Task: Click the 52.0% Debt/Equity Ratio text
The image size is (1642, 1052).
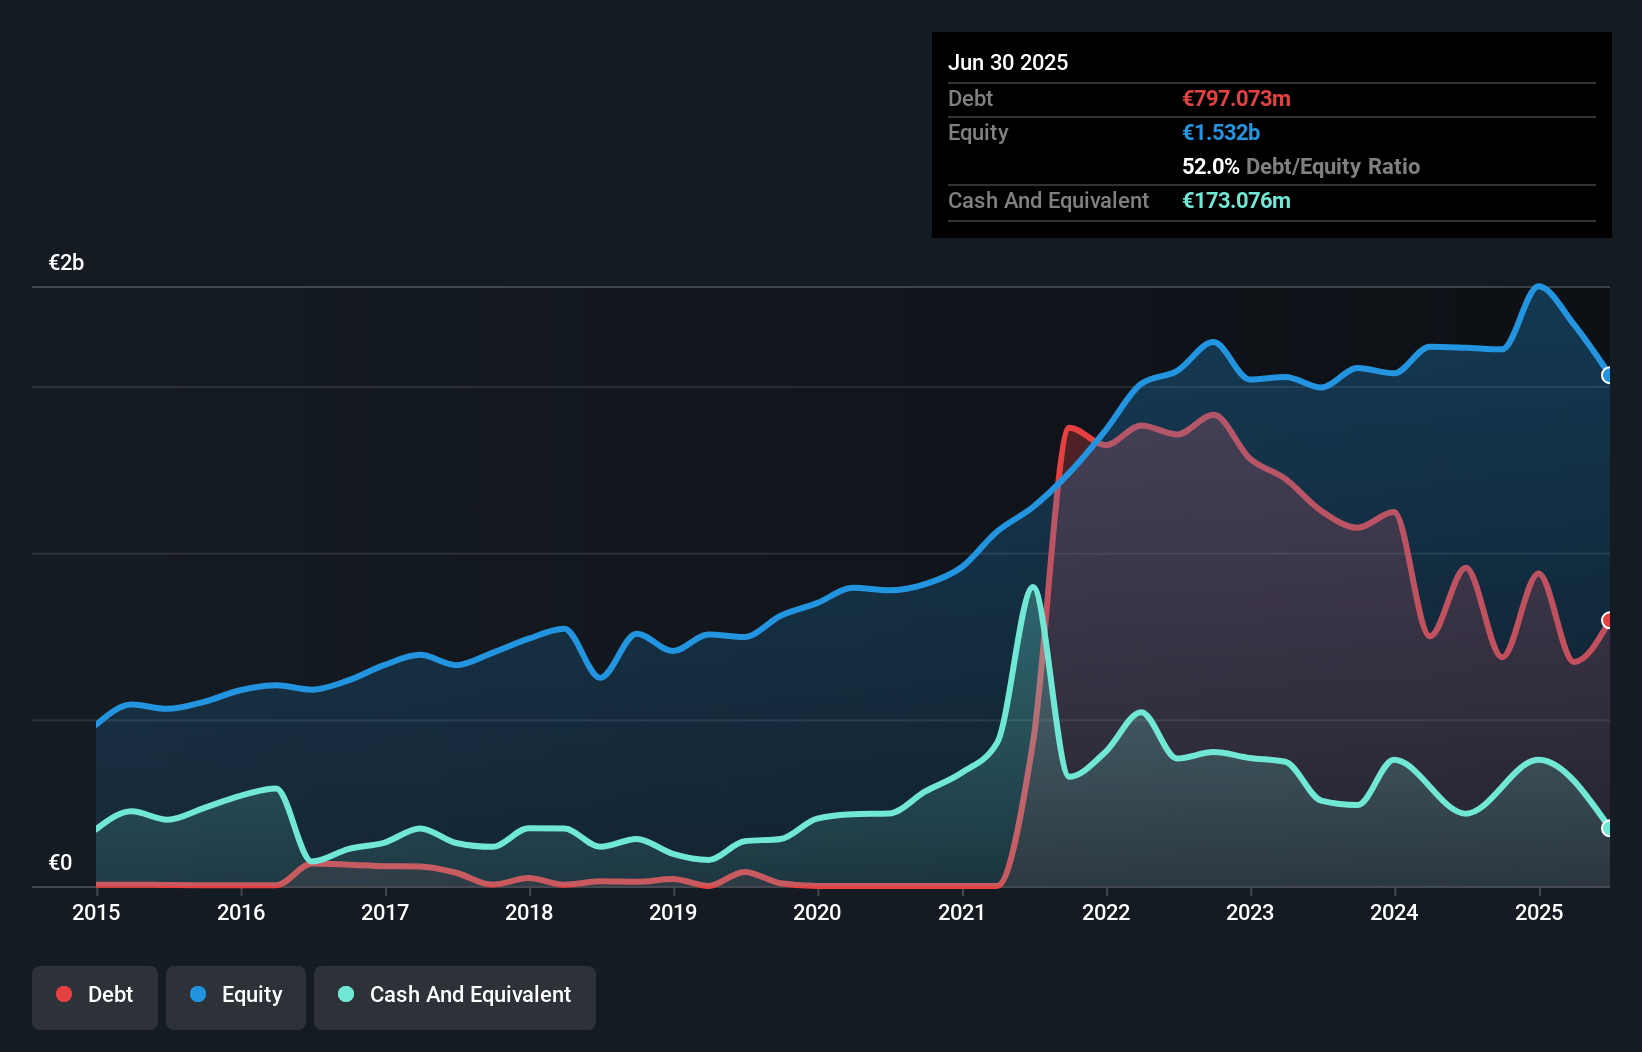Action: click(1301, 166)
